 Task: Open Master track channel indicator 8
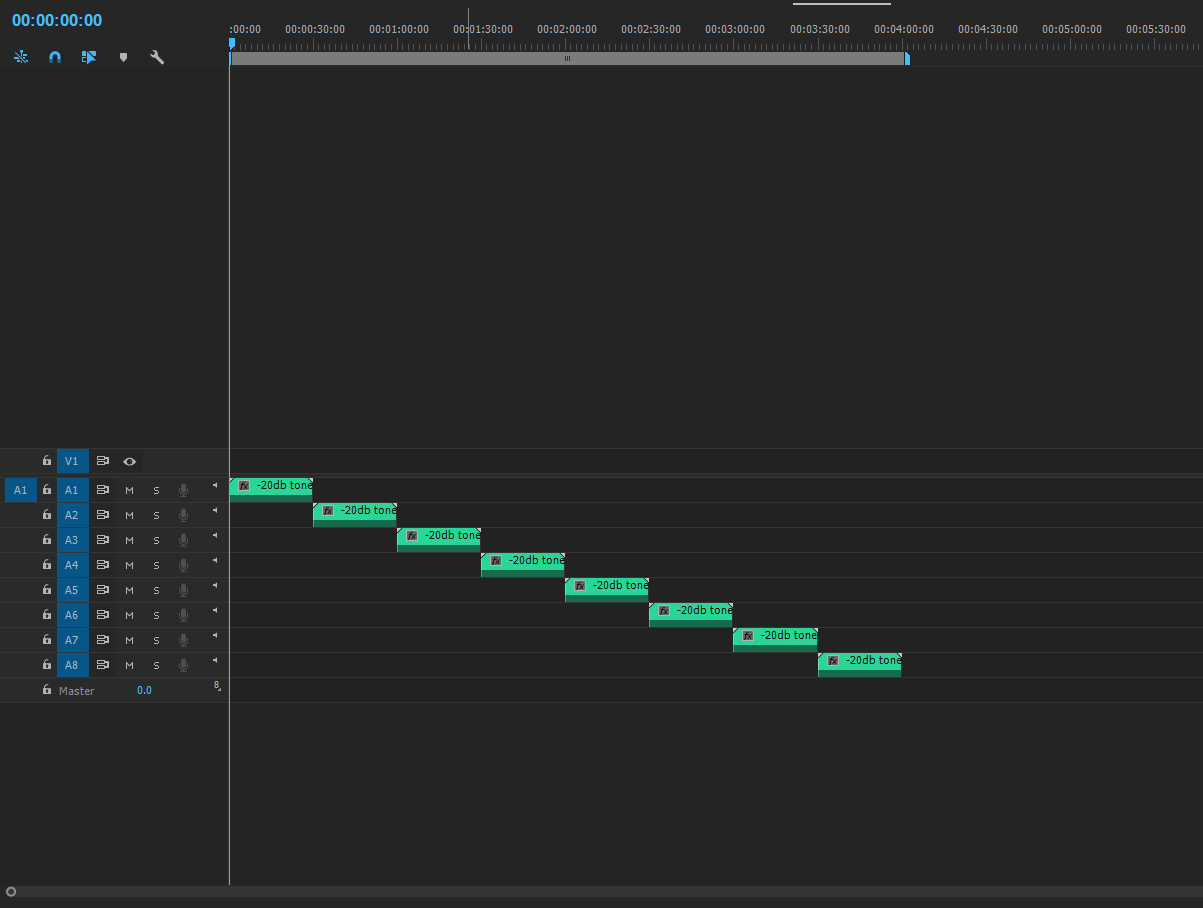pyautogui.click(x=216, y=686)
